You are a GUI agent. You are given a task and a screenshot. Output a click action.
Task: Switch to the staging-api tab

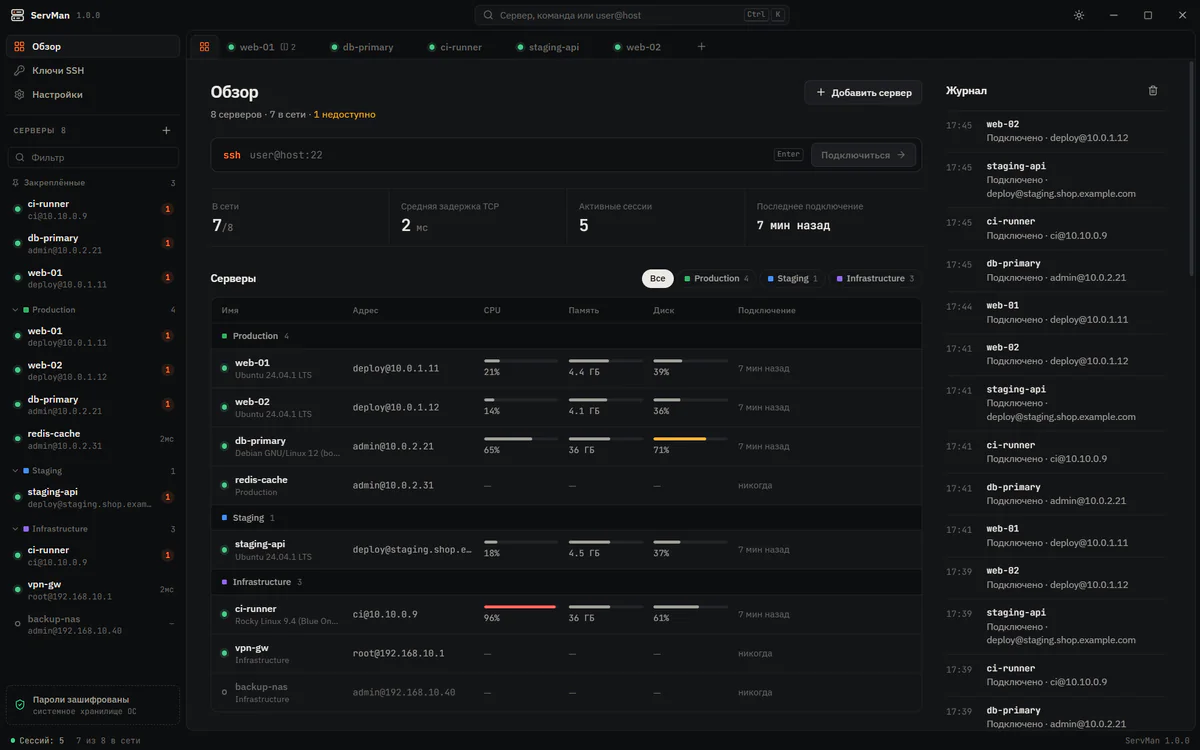point(548,47)
